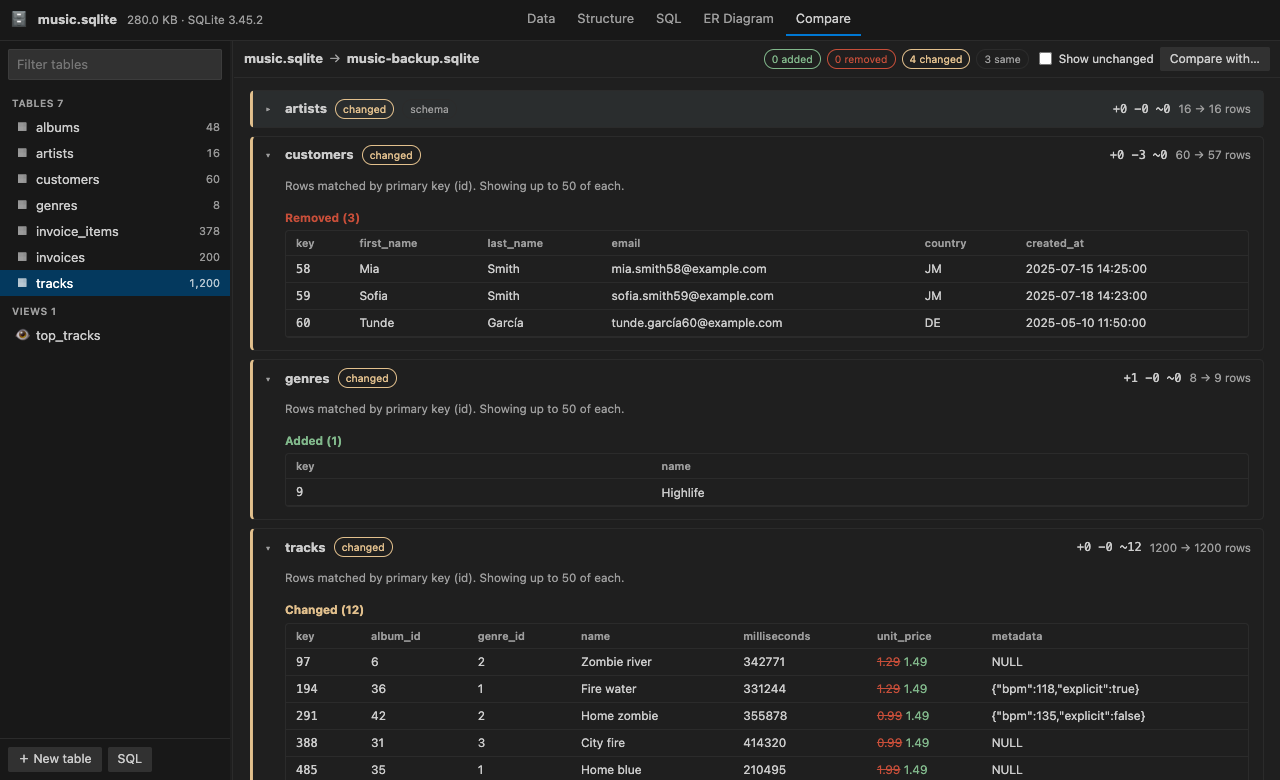
Task: Click mia.smith58@example.com cell
Action: pyautogui.click(x=689, y=269)
